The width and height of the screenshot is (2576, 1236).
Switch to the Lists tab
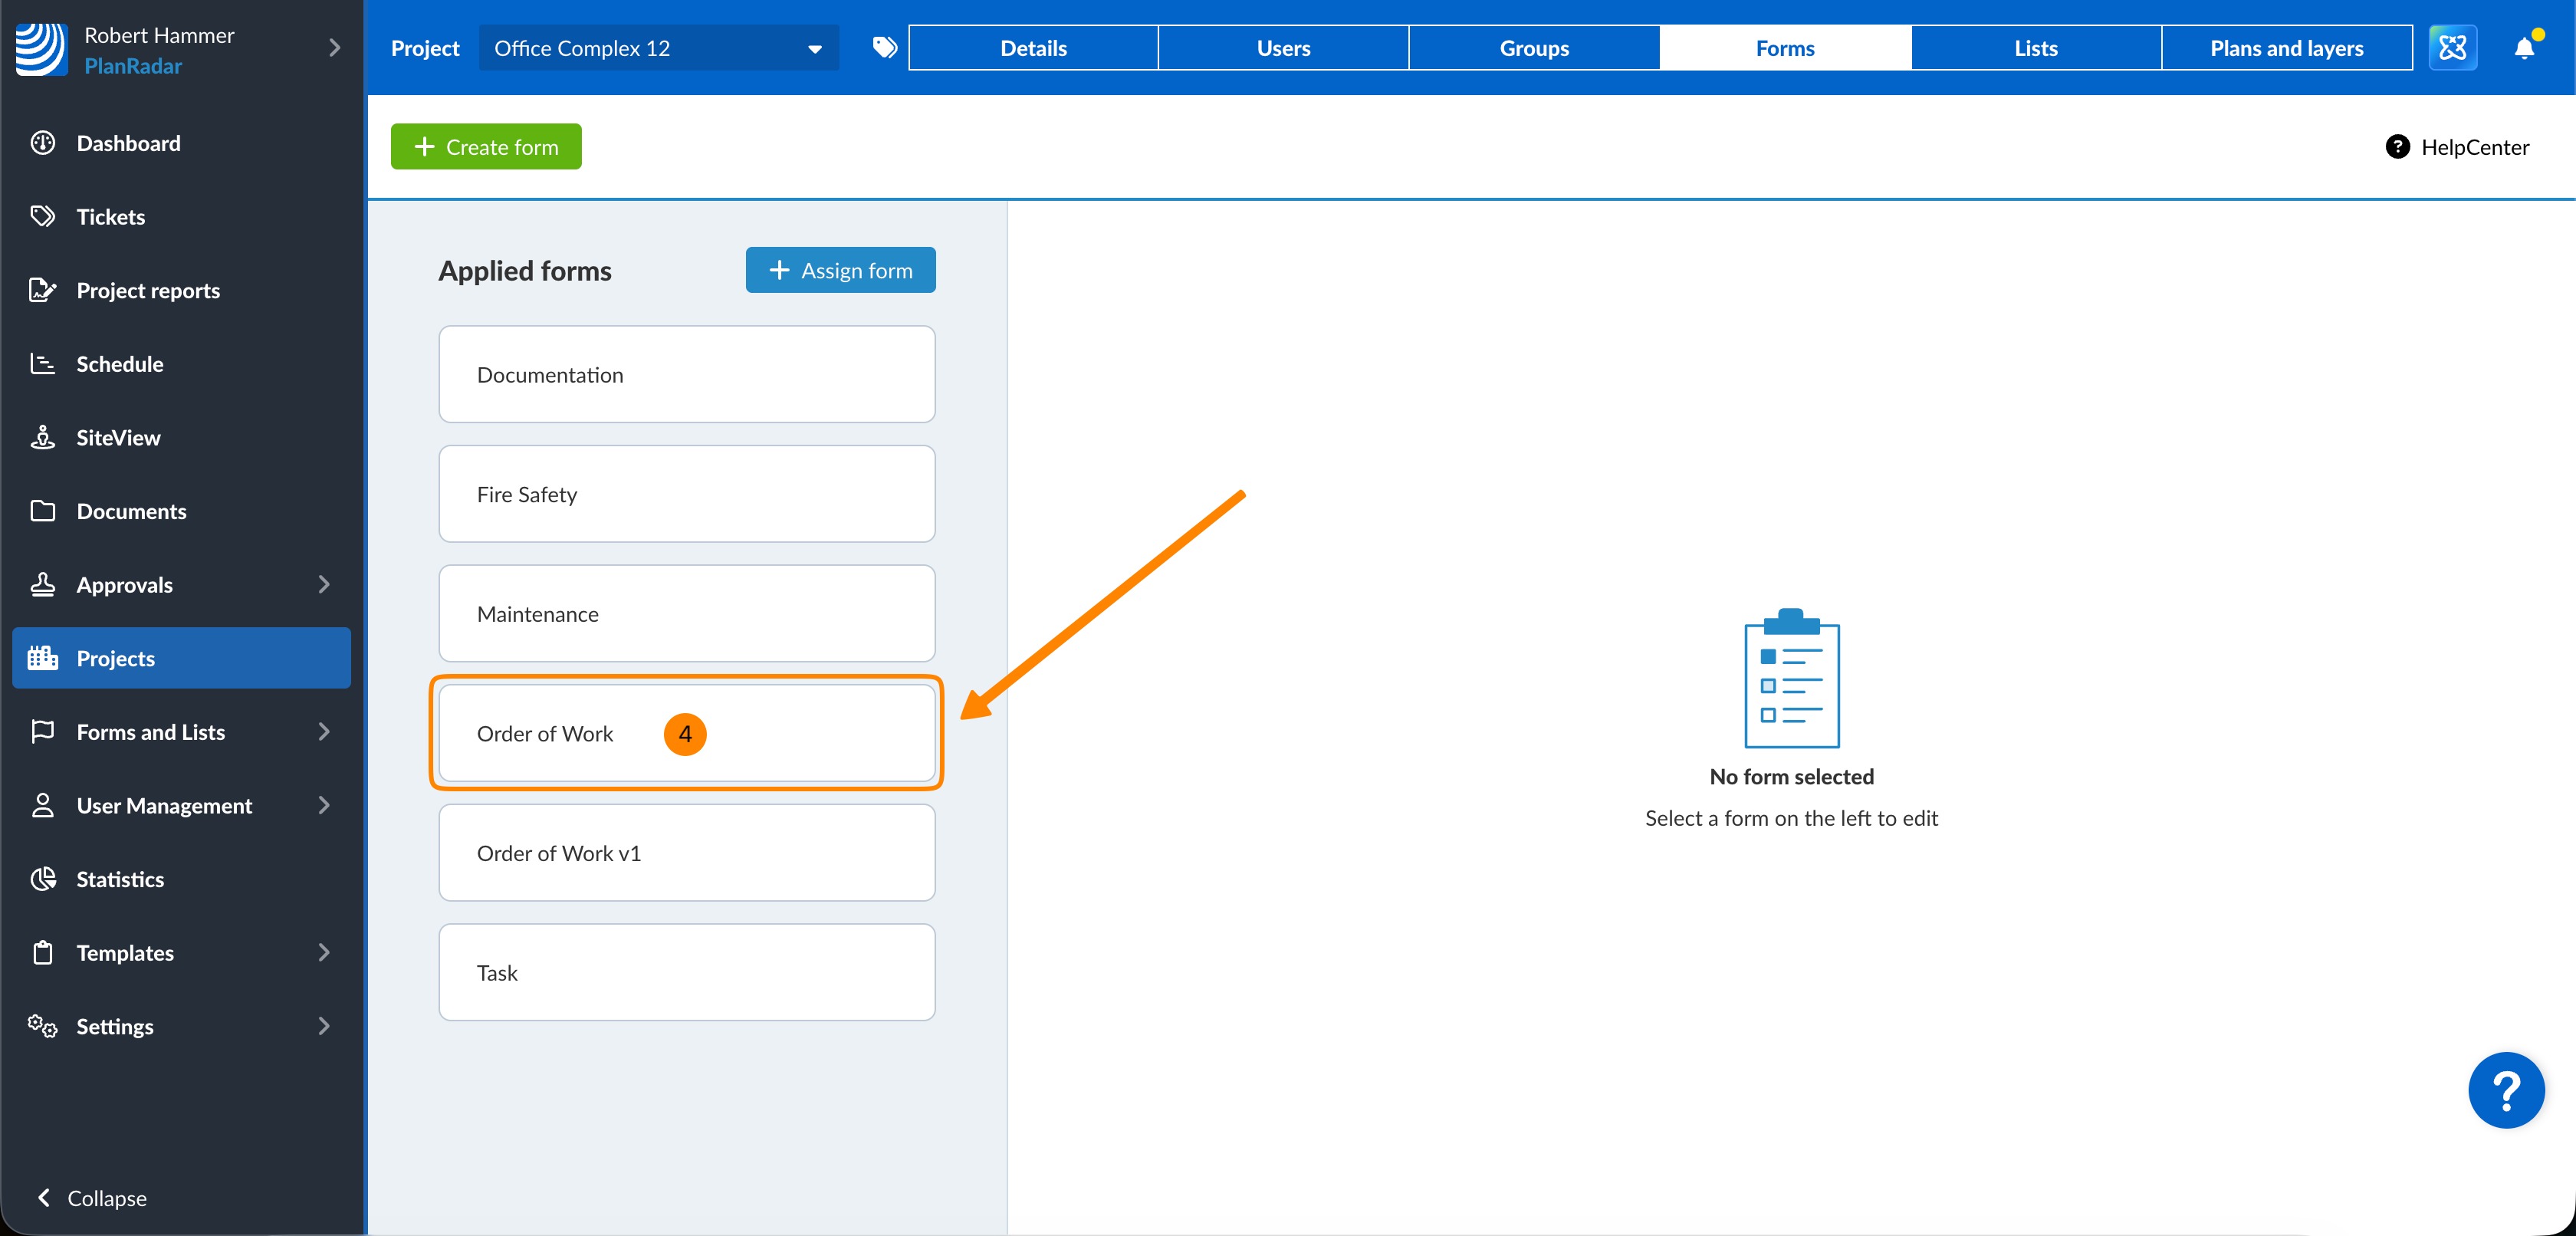click(2035, 48)
